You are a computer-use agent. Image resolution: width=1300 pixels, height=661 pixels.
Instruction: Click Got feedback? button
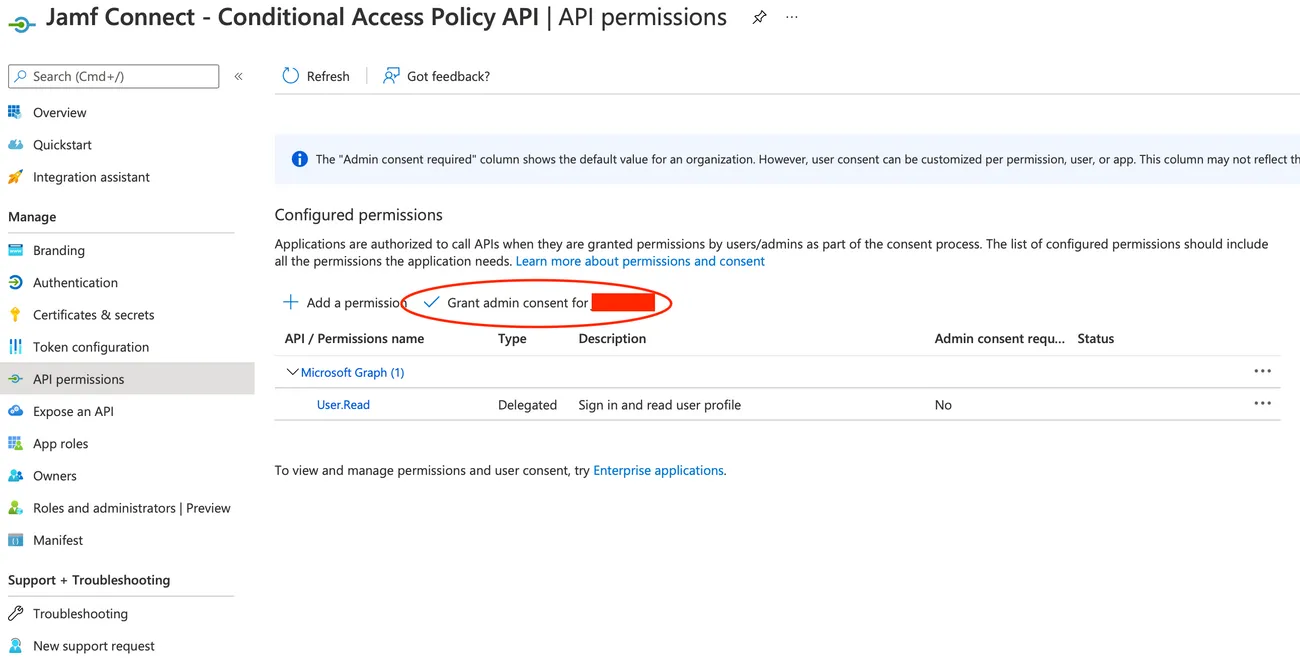point(437,76)
